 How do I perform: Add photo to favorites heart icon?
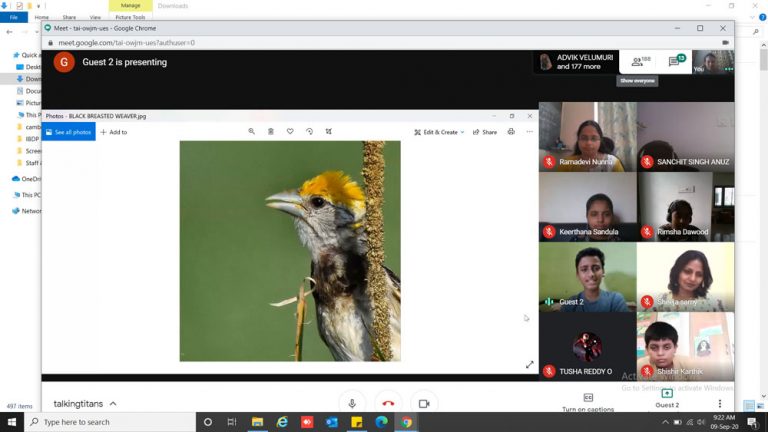[290, 131]
